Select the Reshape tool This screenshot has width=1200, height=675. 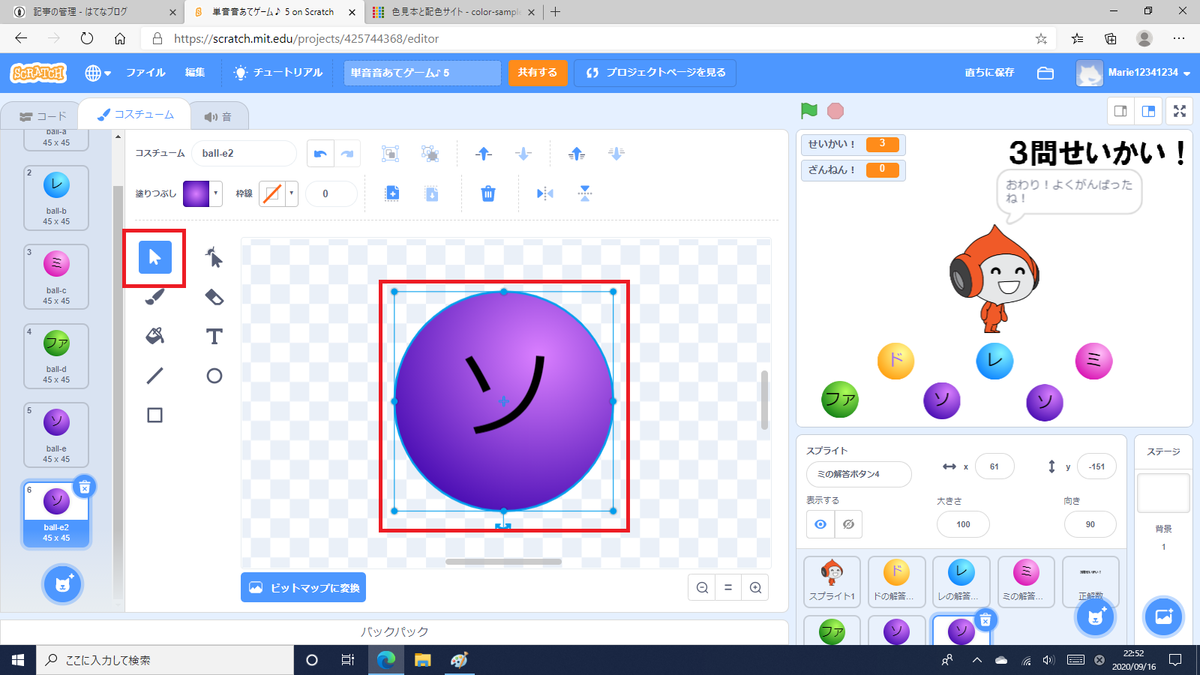(x=214, y=257)
